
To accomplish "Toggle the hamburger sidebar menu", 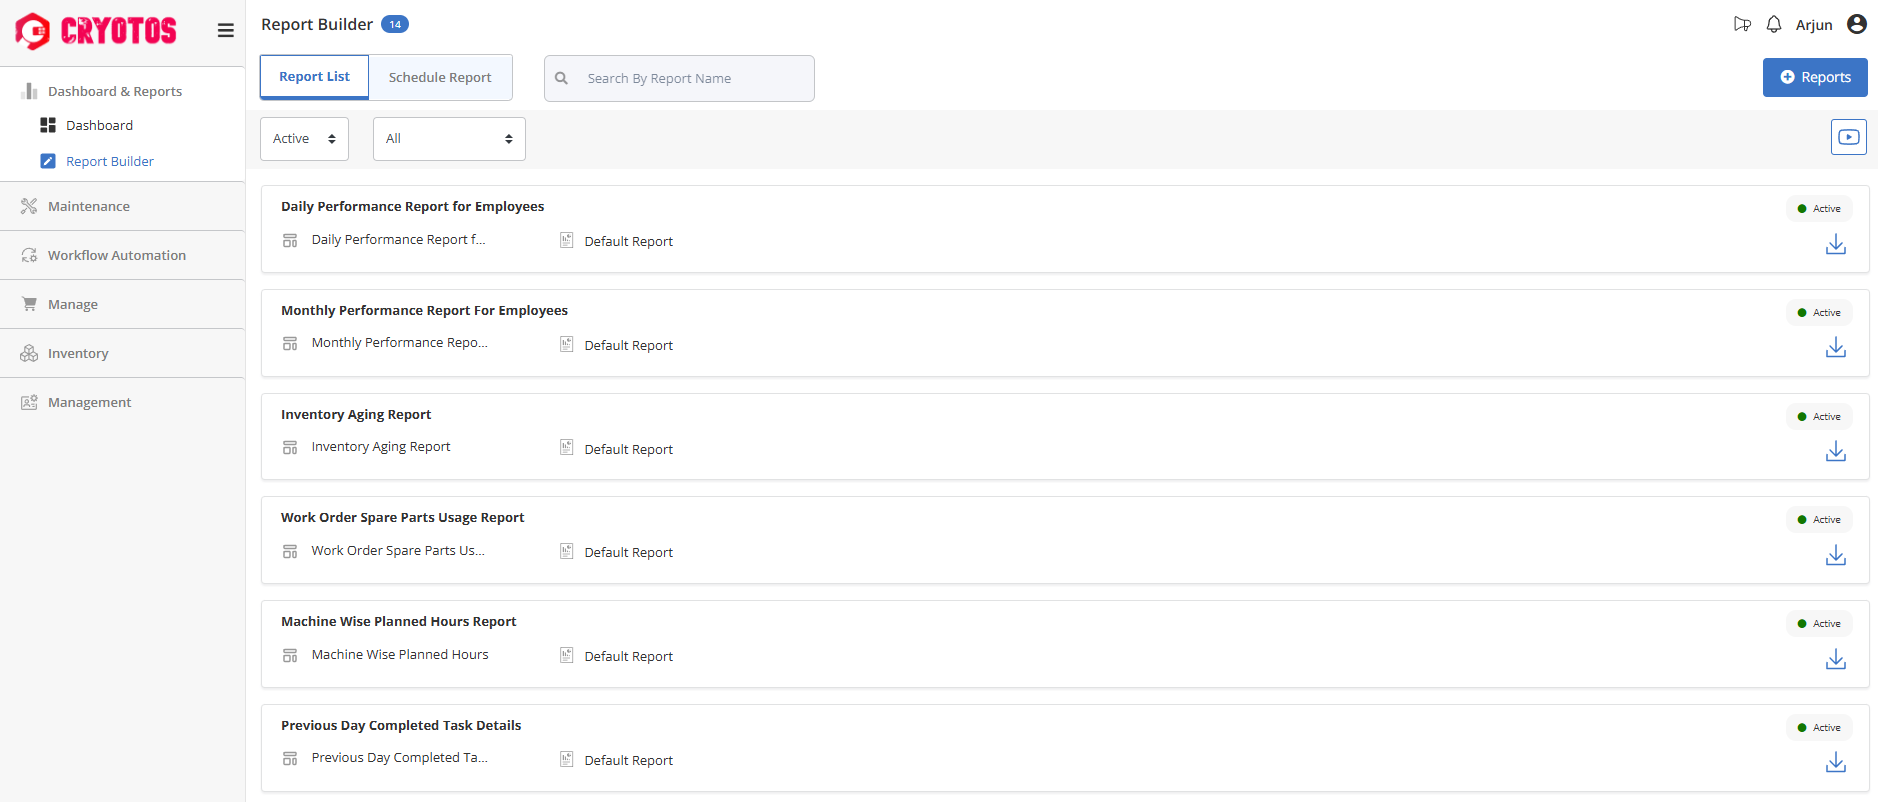I will 226,31.
